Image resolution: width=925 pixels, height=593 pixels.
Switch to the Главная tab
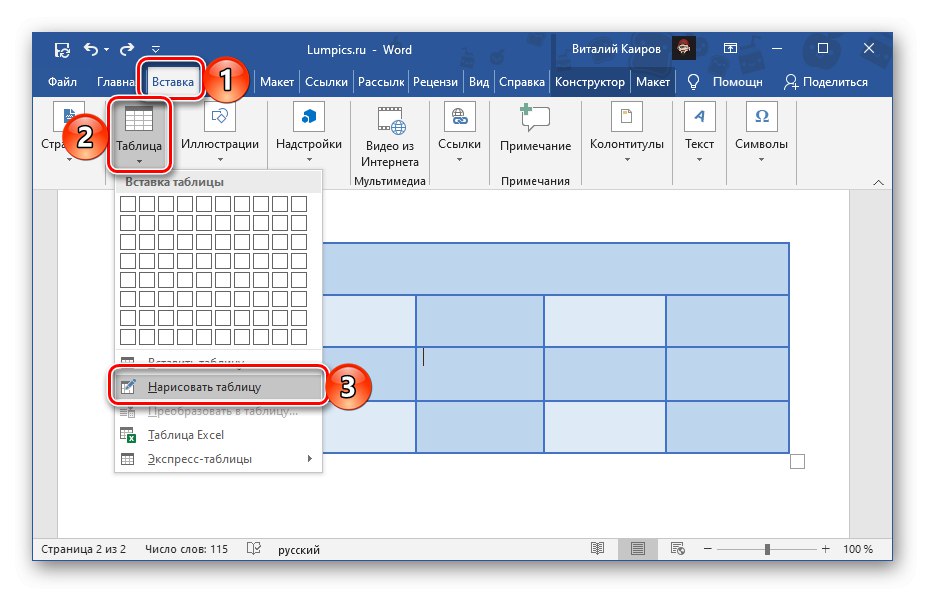click(x=116, y=82)
